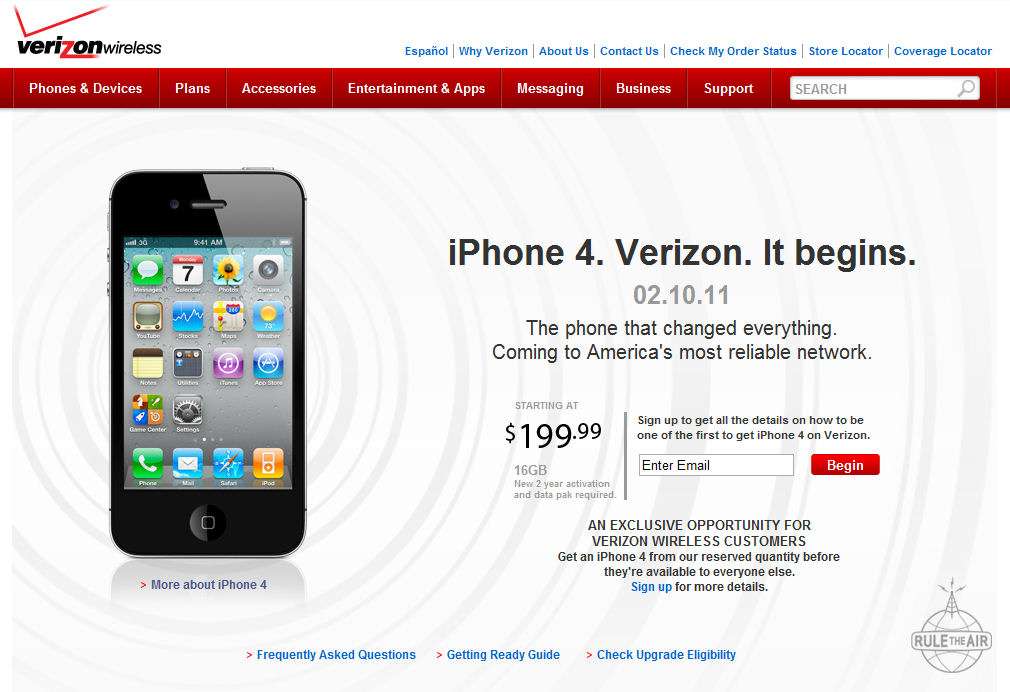The image size is (1010, 692).
Task: Open the Español language link
Action: 426,51
